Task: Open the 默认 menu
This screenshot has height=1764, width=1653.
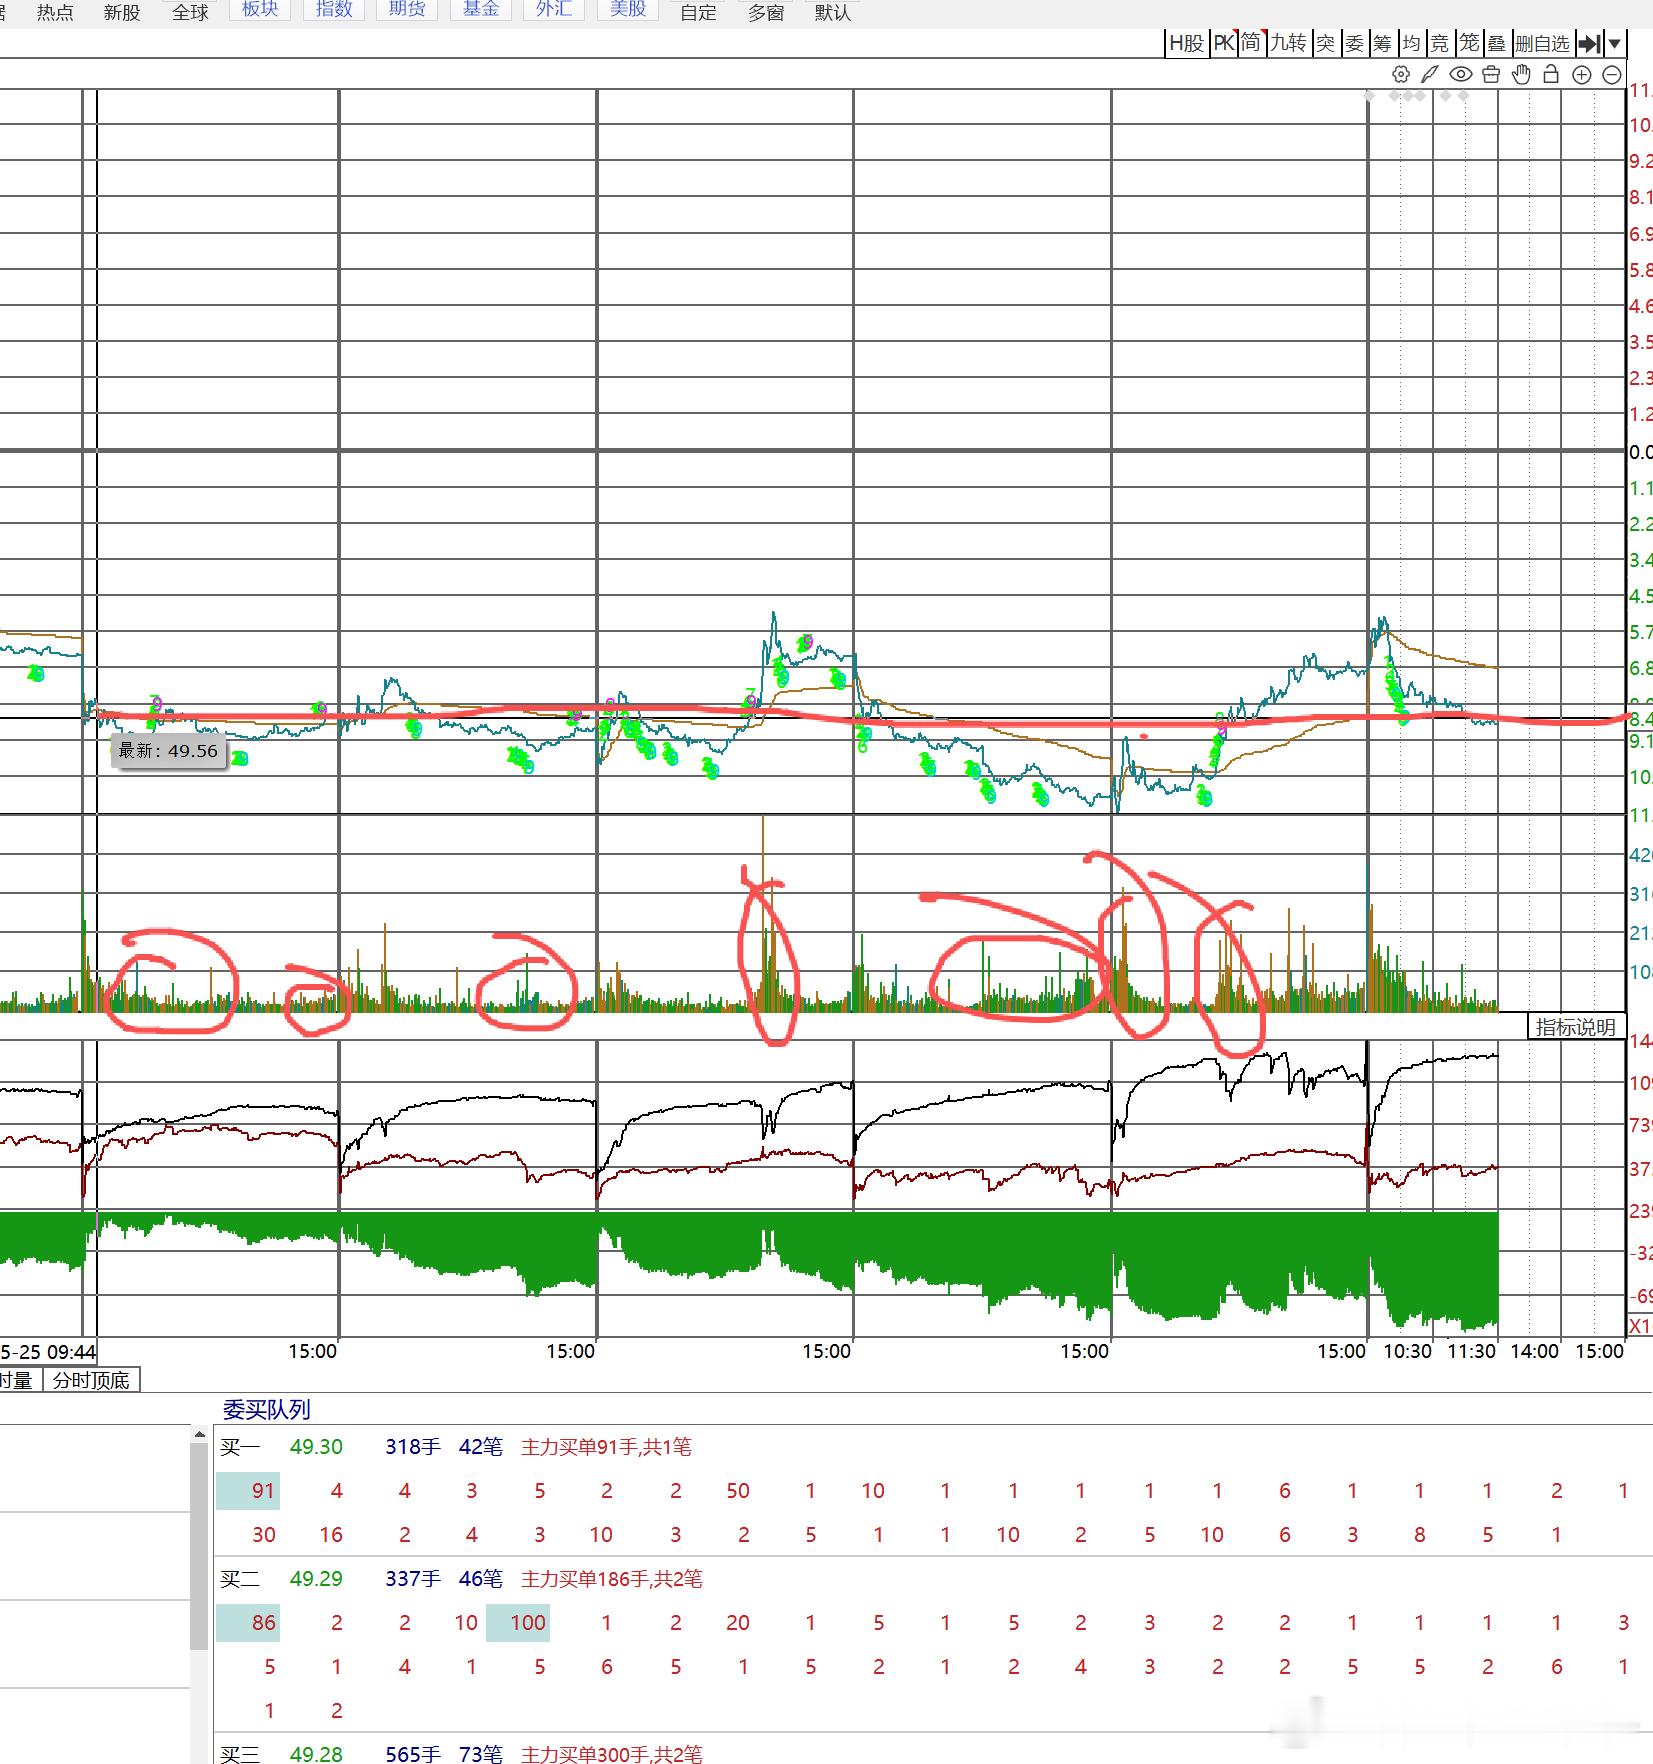Action: pyautogui.click(x=833, y=12)
